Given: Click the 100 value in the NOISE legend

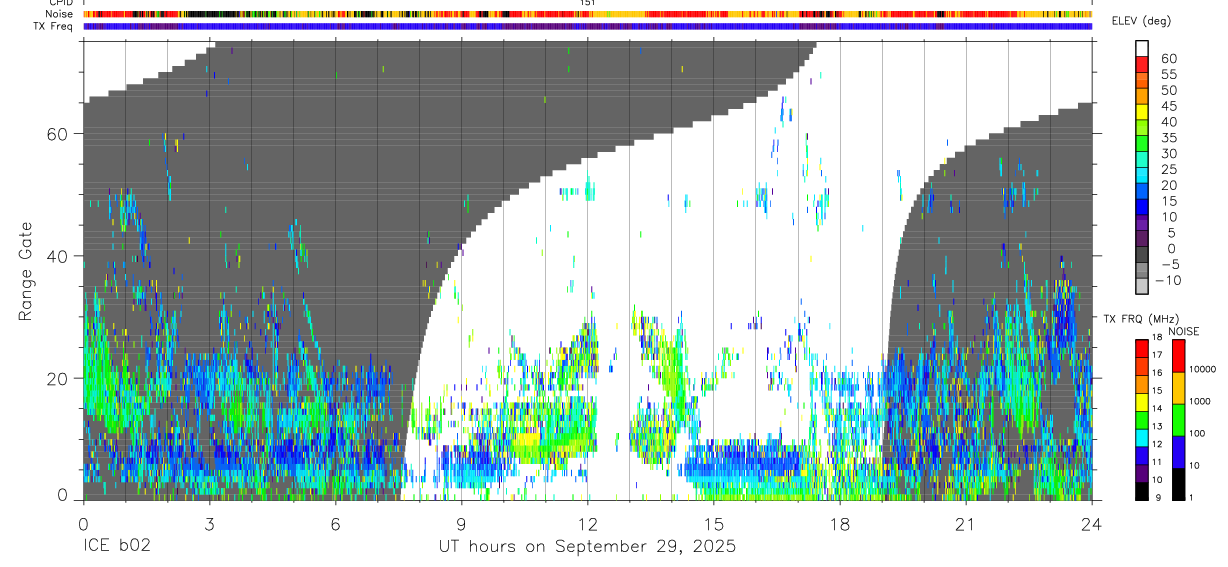Looking at the screenshot, I should pos(1197,433).
